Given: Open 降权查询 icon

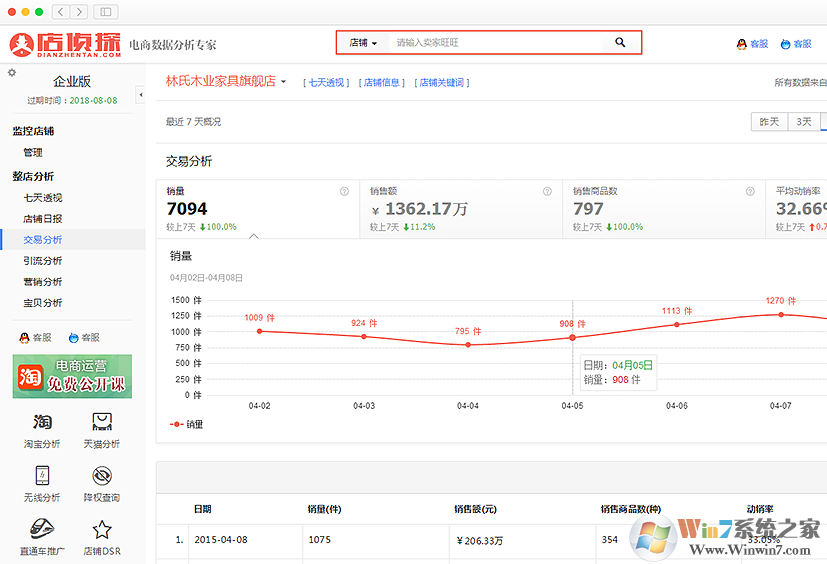Looking at the screenshot, I should tap(101, 475).
